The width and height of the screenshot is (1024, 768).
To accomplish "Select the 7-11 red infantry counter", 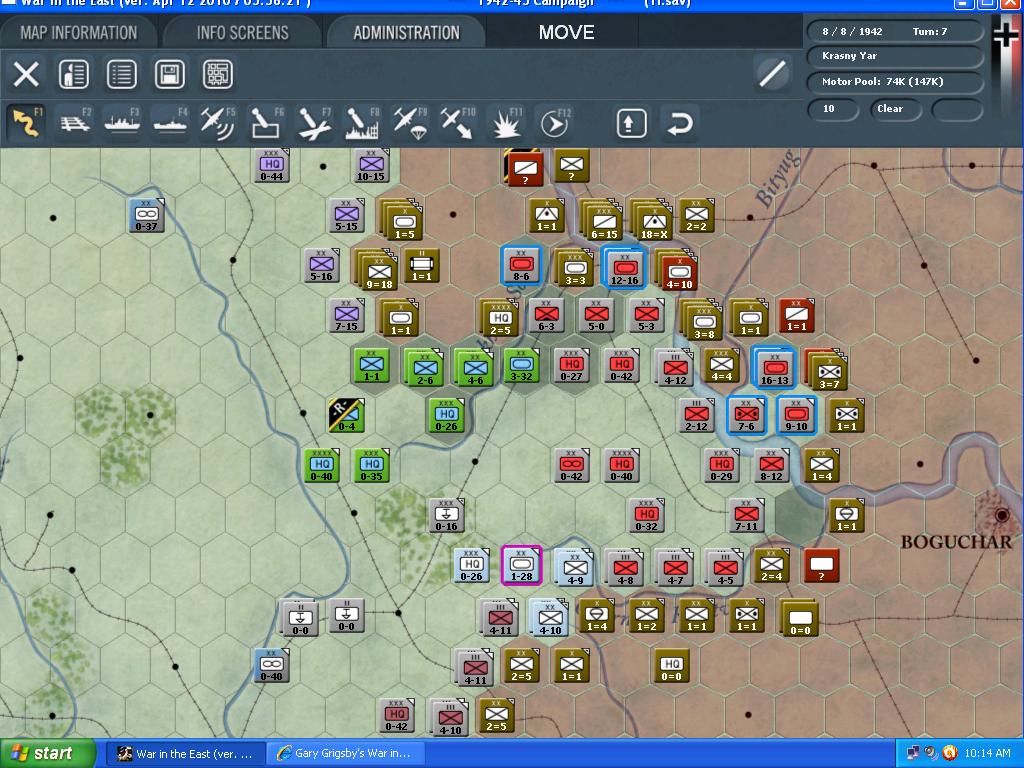I will pos(746,515).
